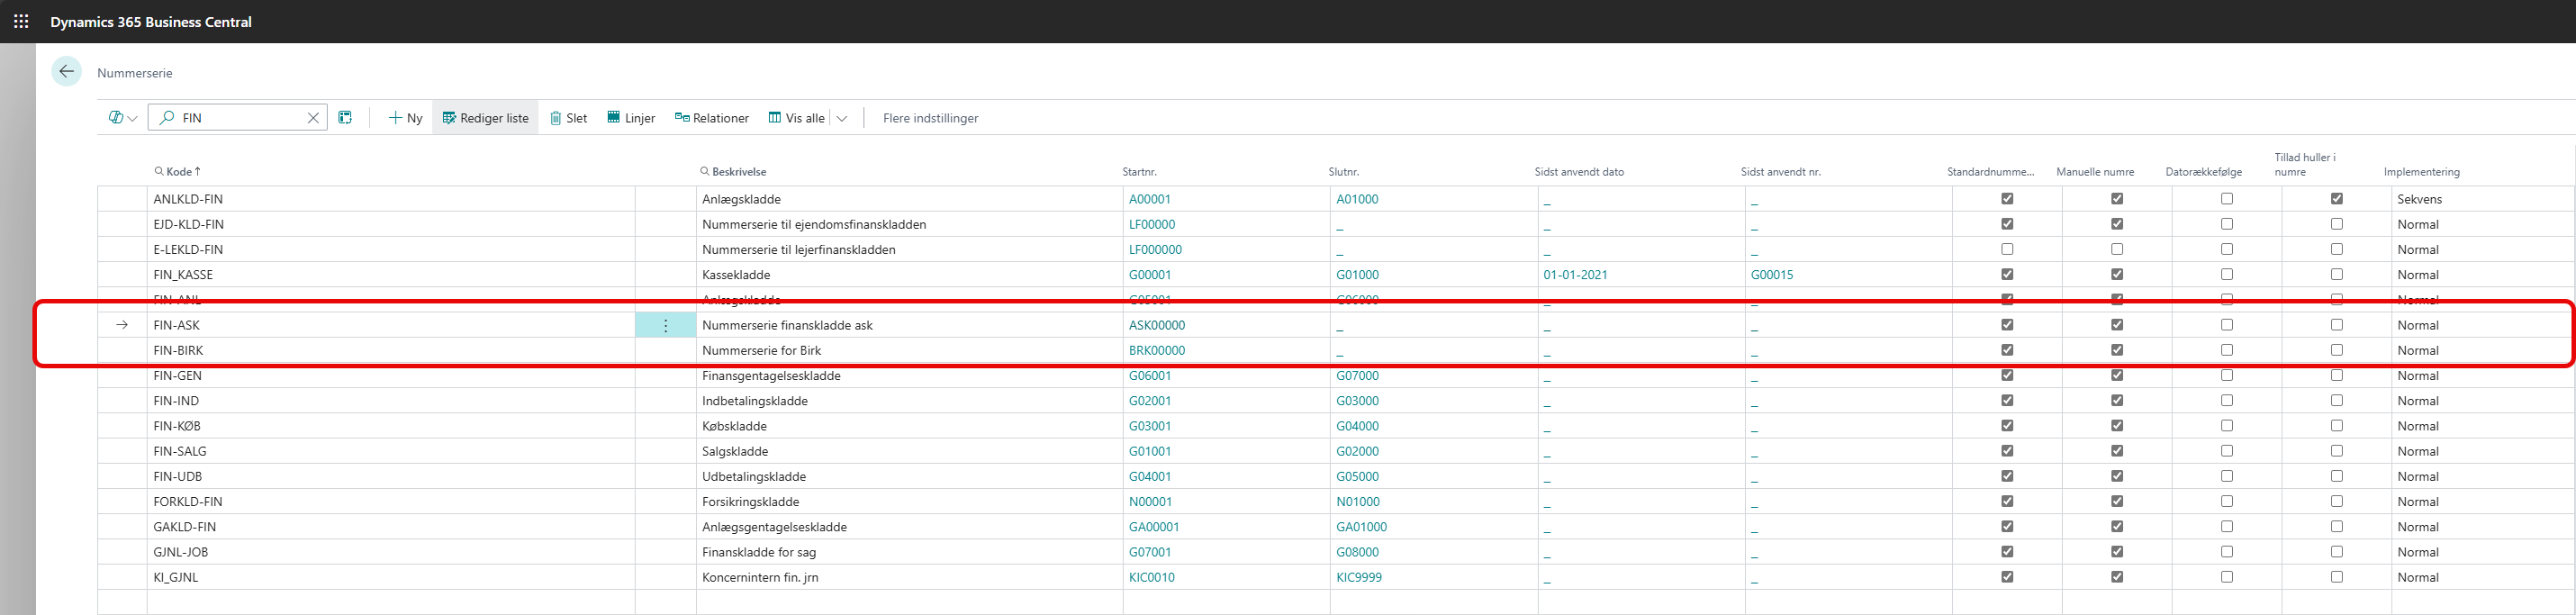The image size is (2576, 615).
Task: Expand the Vis alle dropdown arrow
Action: (x=842, y=118)
